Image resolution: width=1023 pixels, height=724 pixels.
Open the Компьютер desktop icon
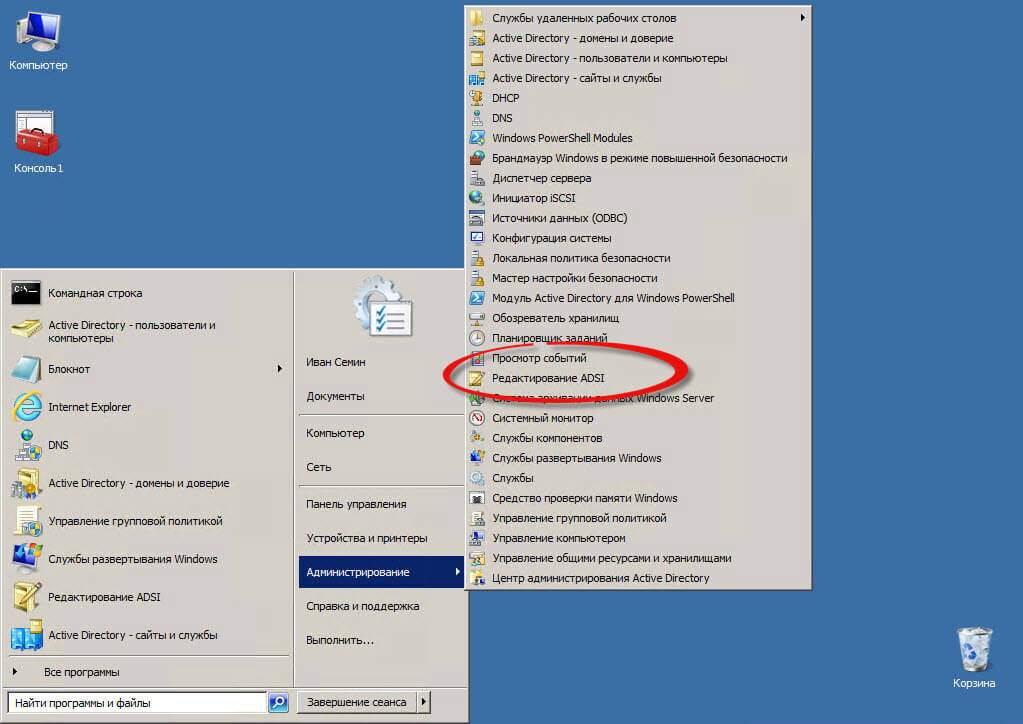(x=38, y=40)
